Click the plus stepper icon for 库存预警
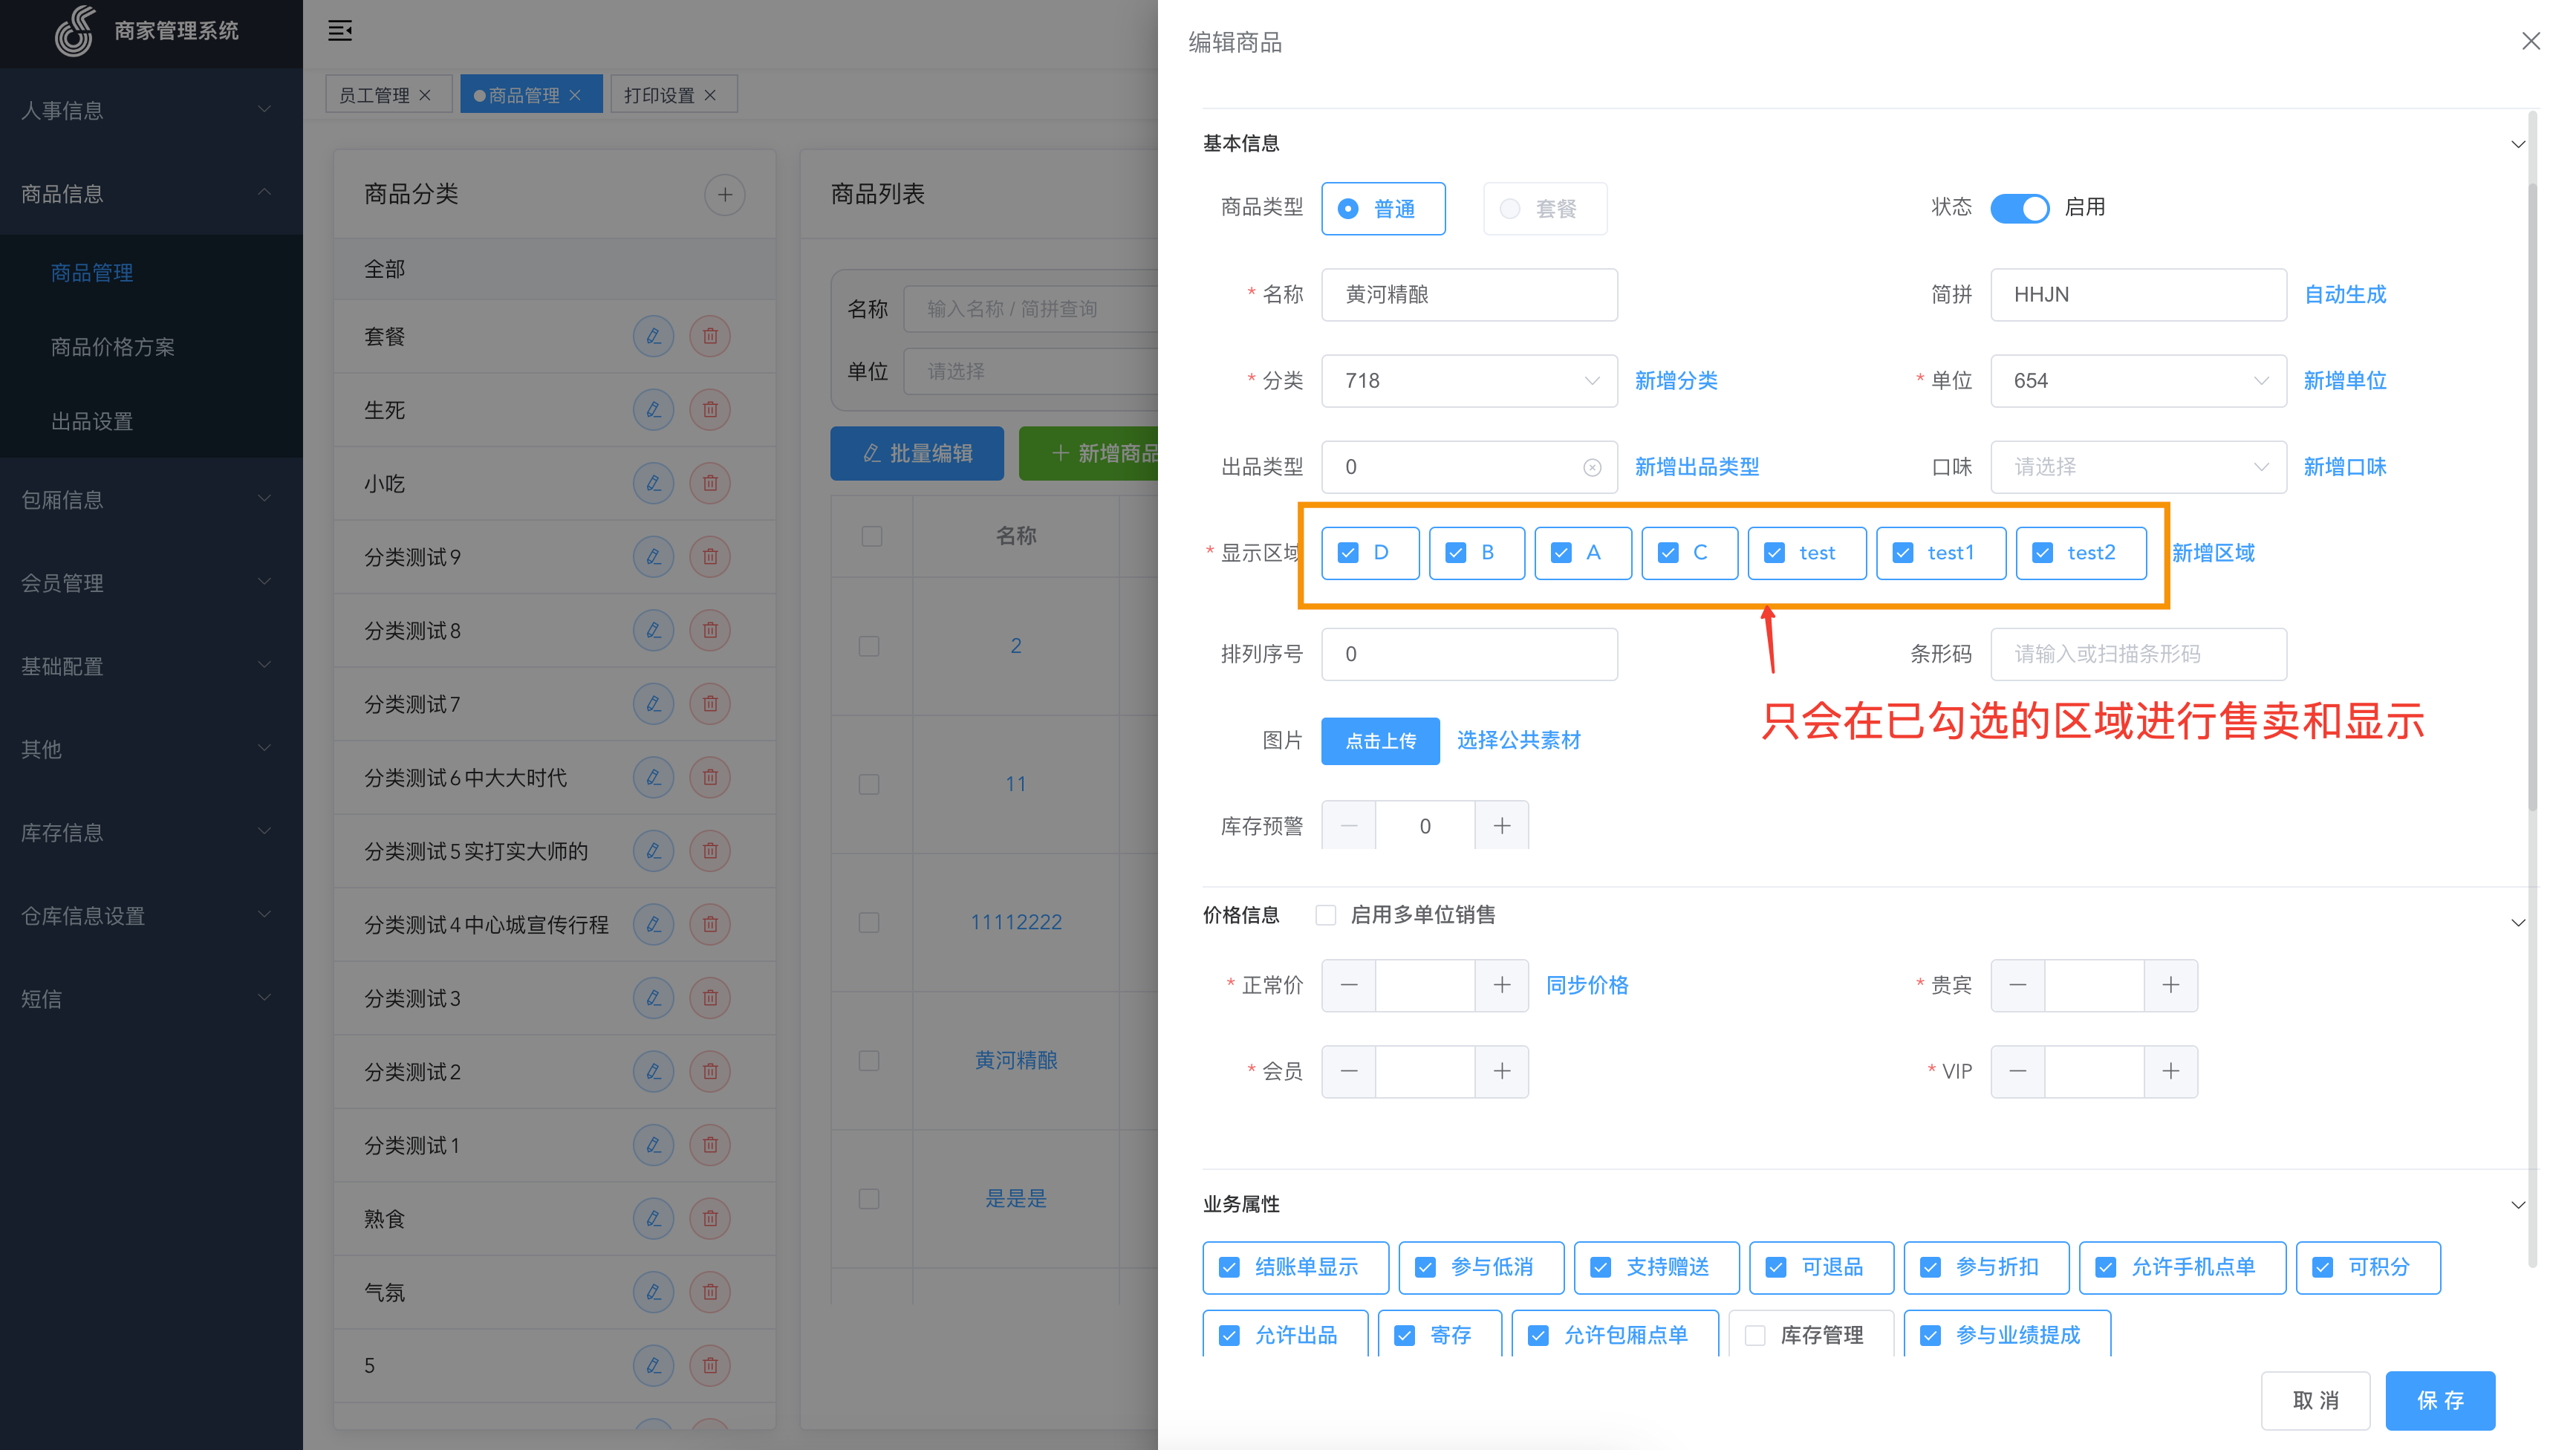Screen dimensions: 2576x1450 [1501, 825]
